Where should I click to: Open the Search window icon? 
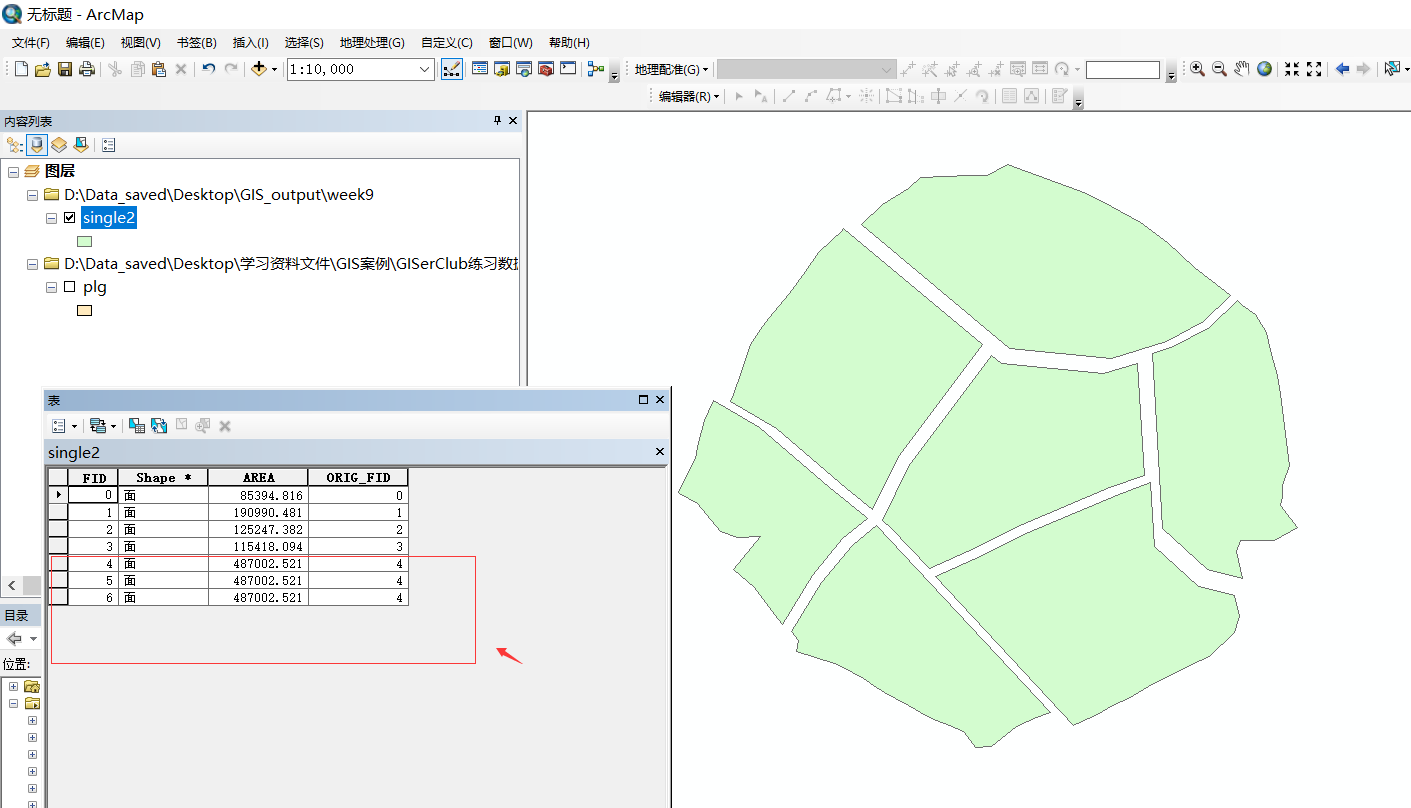coord(524,69)
